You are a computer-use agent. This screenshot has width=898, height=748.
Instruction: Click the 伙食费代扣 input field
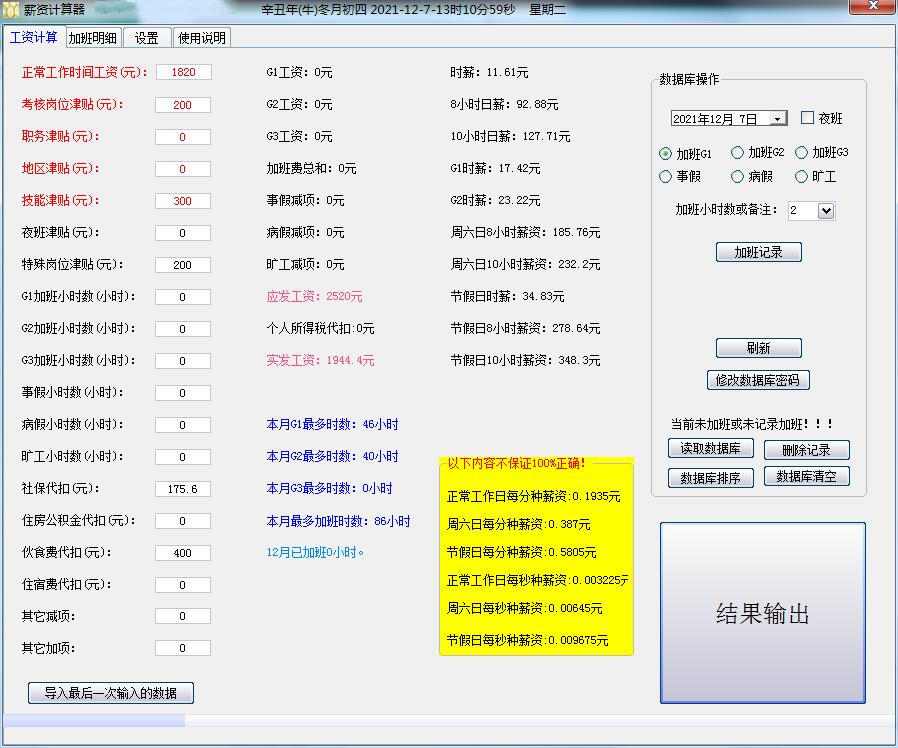(x=183, y=553)
